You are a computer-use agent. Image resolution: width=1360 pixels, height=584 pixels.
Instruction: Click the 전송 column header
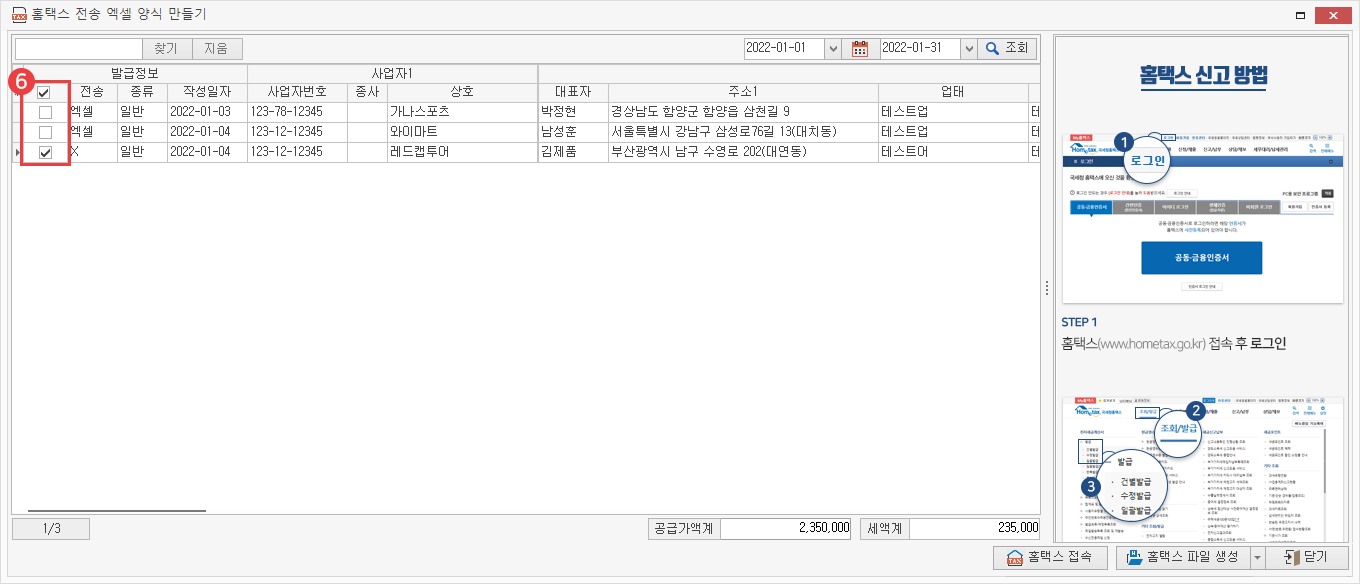pos(91,92)
